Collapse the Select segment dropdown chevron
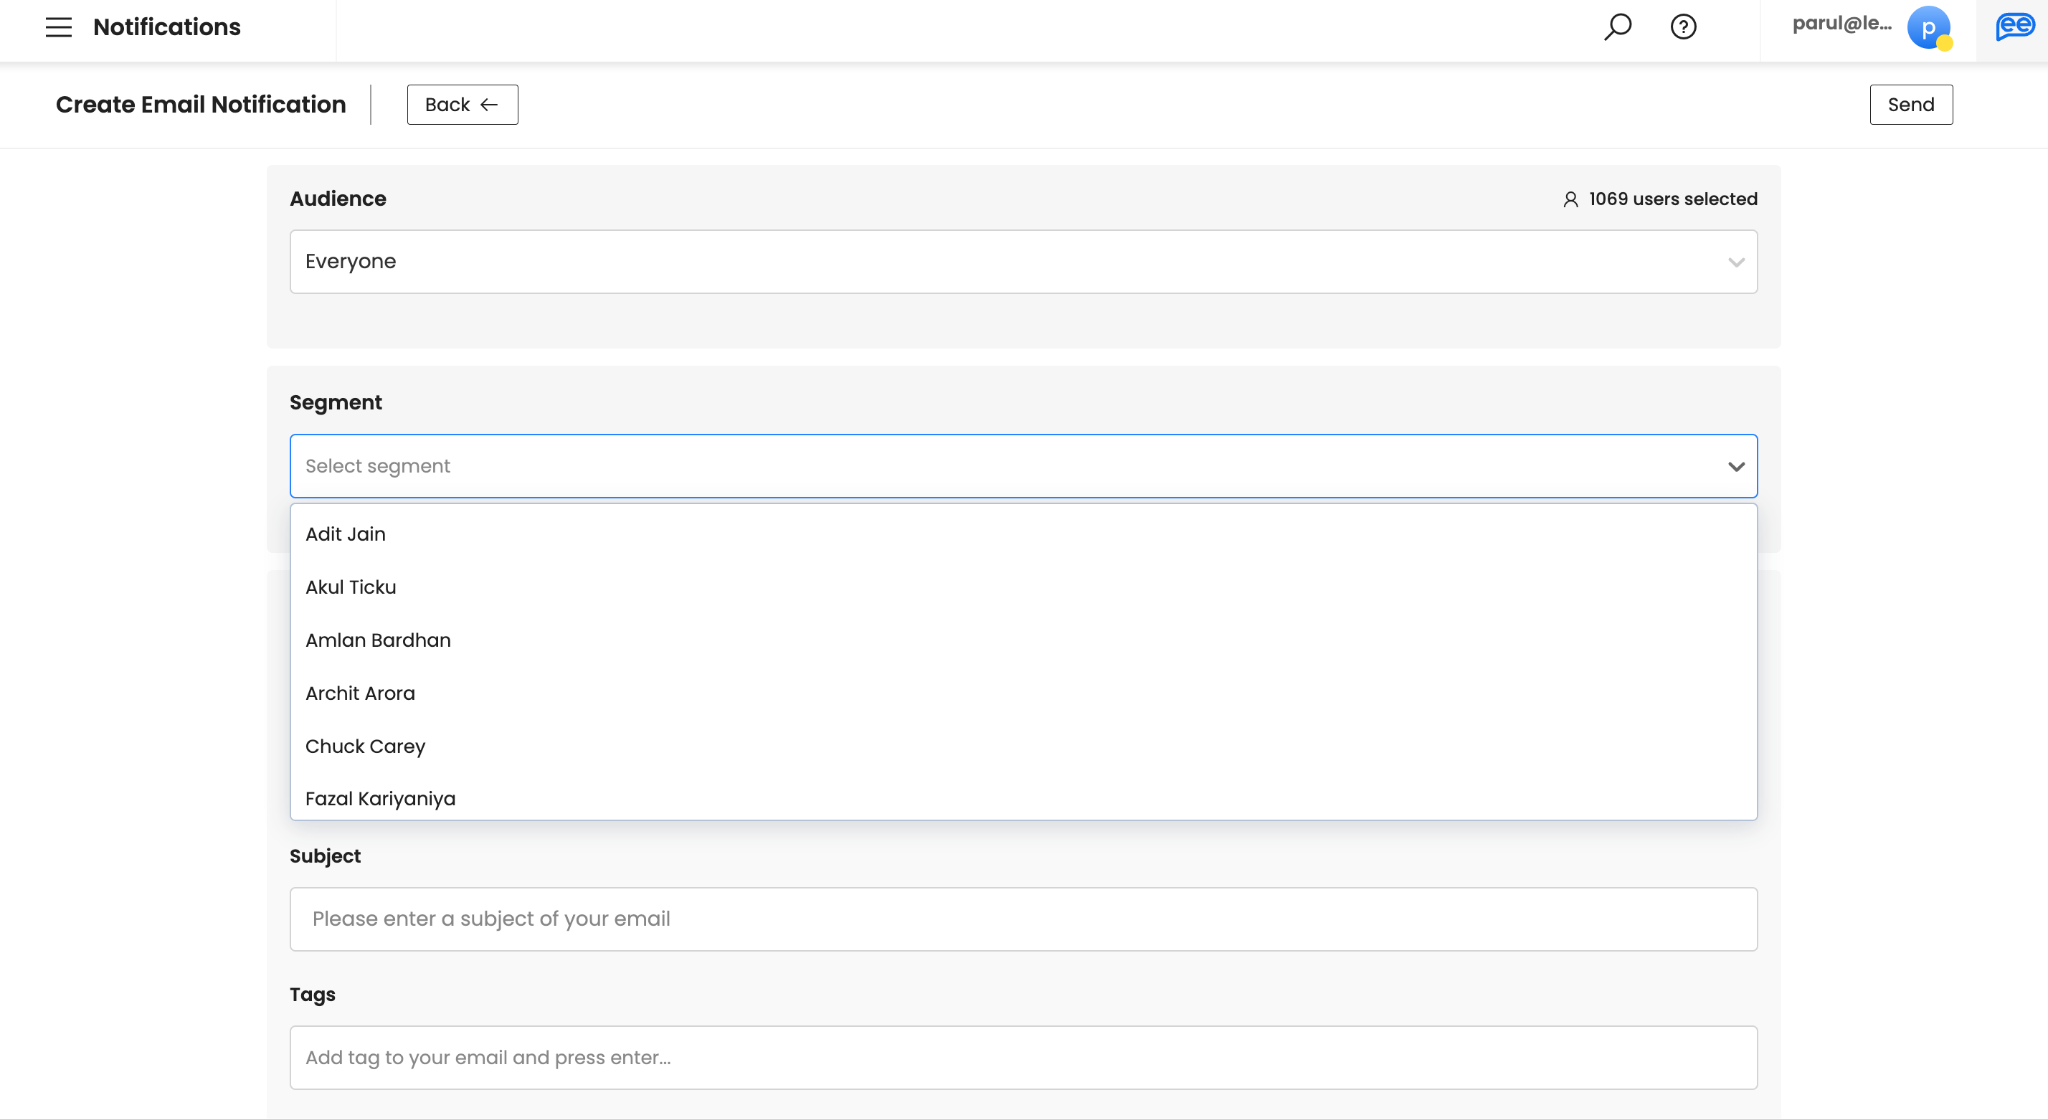The width and height of the screenshot is (2048, 1119). [x=1736, y=466]
